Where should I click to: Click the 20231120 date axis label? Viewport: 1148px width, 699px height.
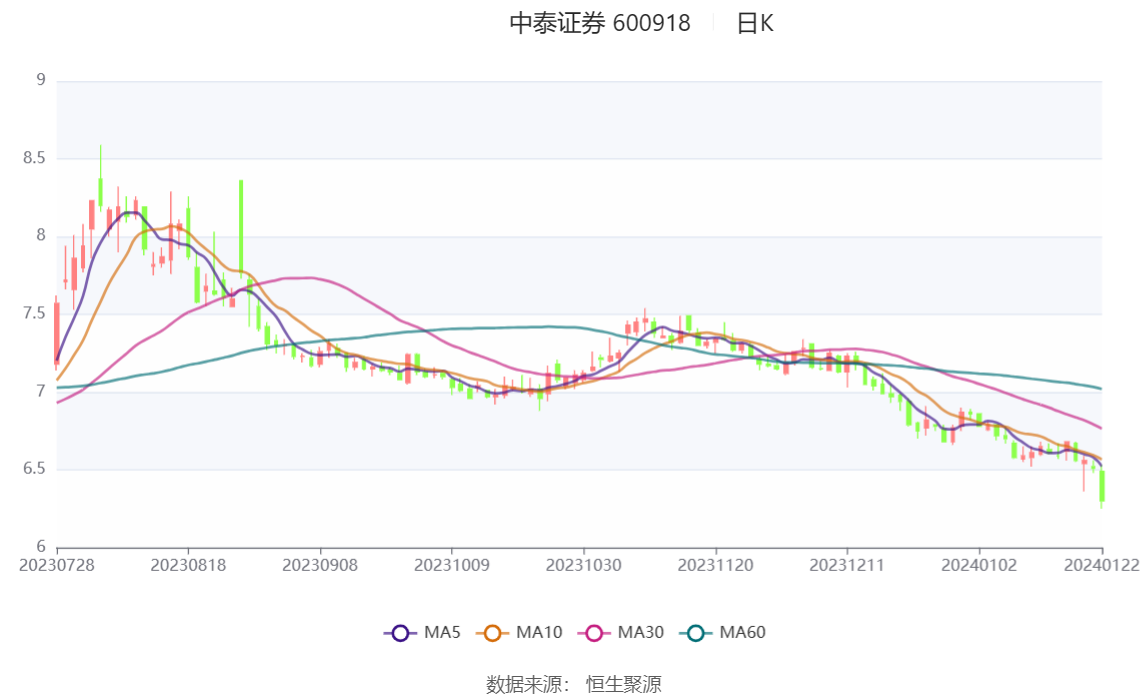click(x=715, y=566)
